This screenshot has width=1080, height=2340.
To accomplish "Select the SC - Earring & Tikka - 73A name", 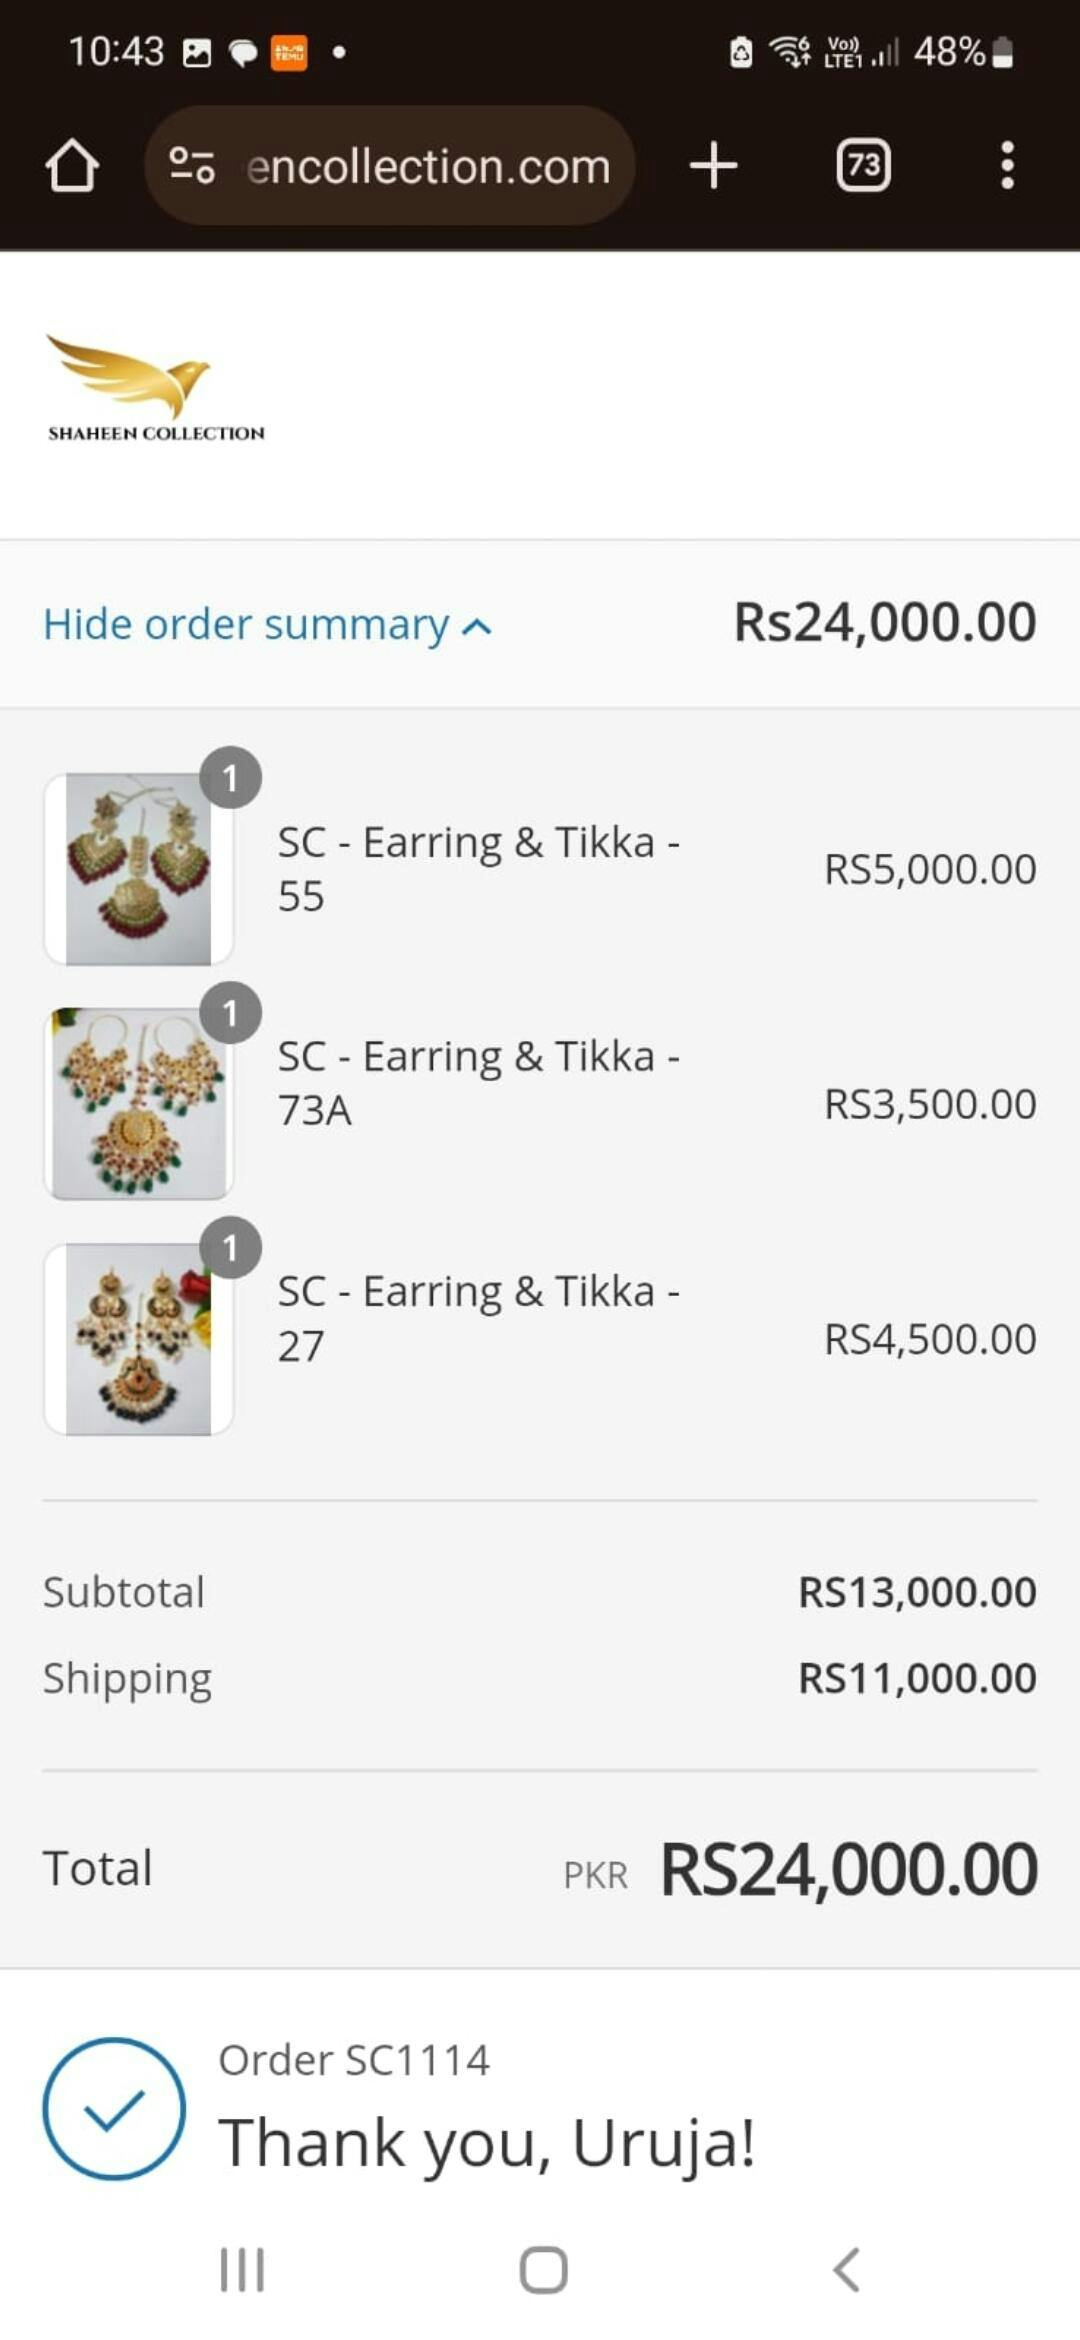I will (478, 1083).
